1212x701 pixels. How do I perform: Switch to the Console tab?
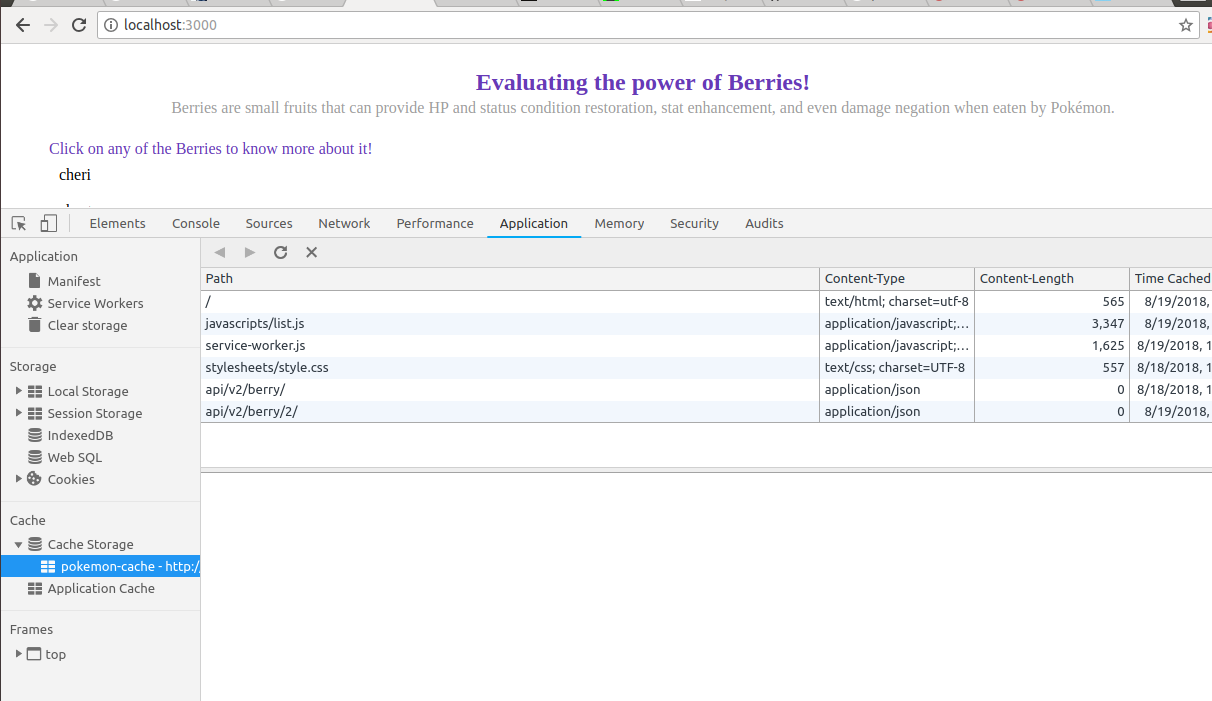click(x=196, y=224)
